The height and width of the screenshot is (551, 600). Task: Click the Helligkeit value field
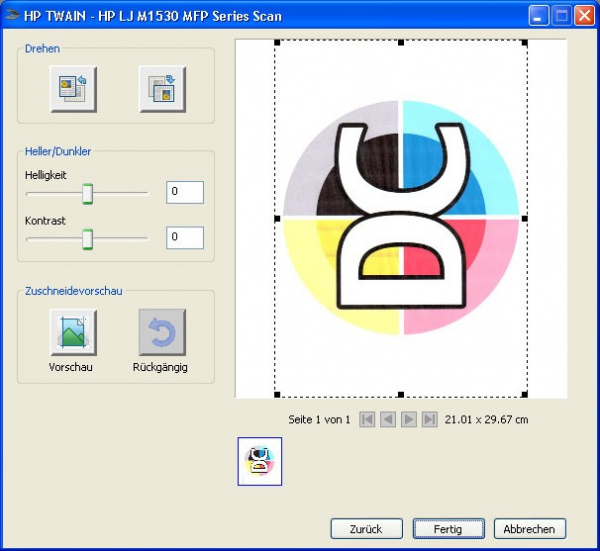(185, 192)
